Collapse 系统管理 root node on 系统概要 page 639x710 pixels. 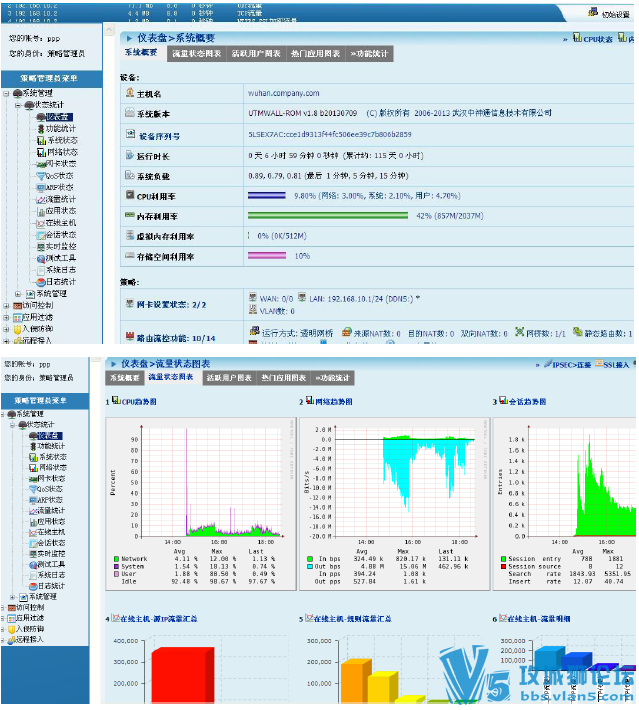6,94
